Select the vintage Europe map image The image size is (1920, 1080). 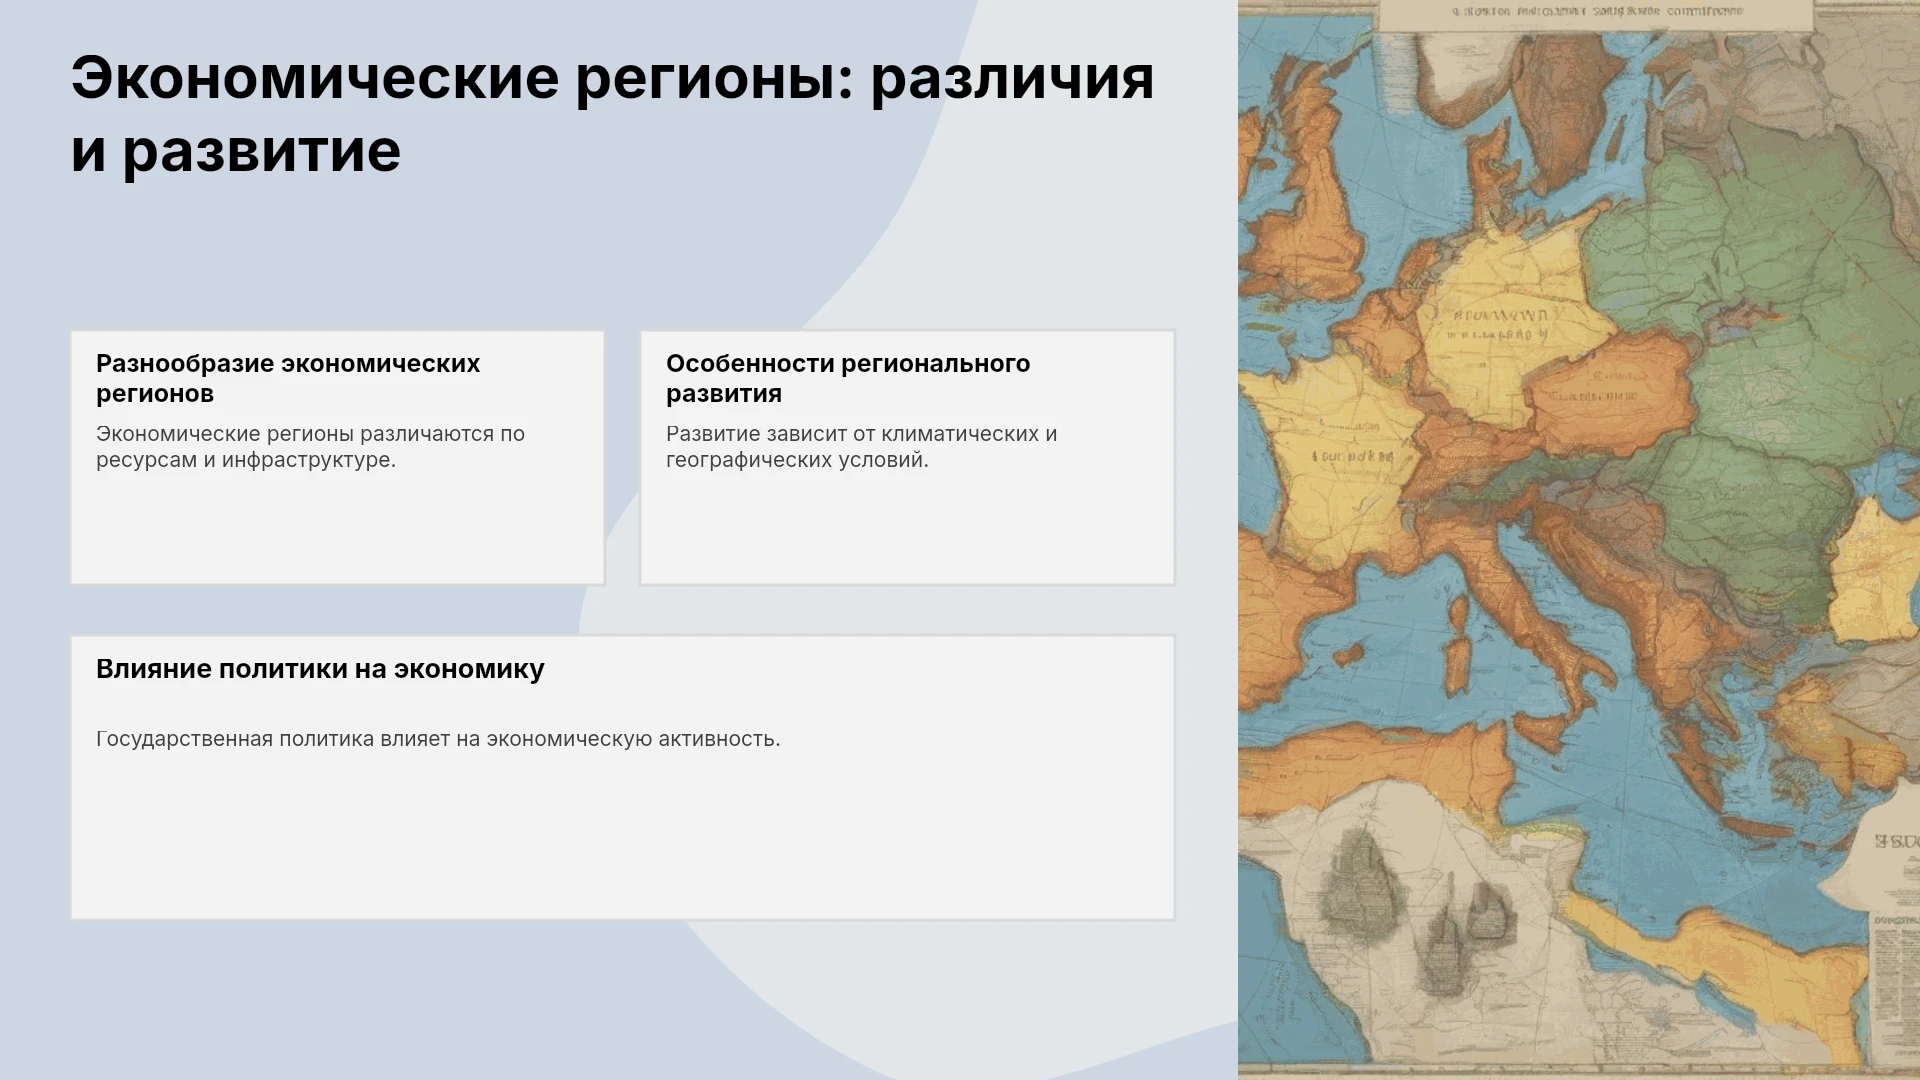(x=1579, y=540)
